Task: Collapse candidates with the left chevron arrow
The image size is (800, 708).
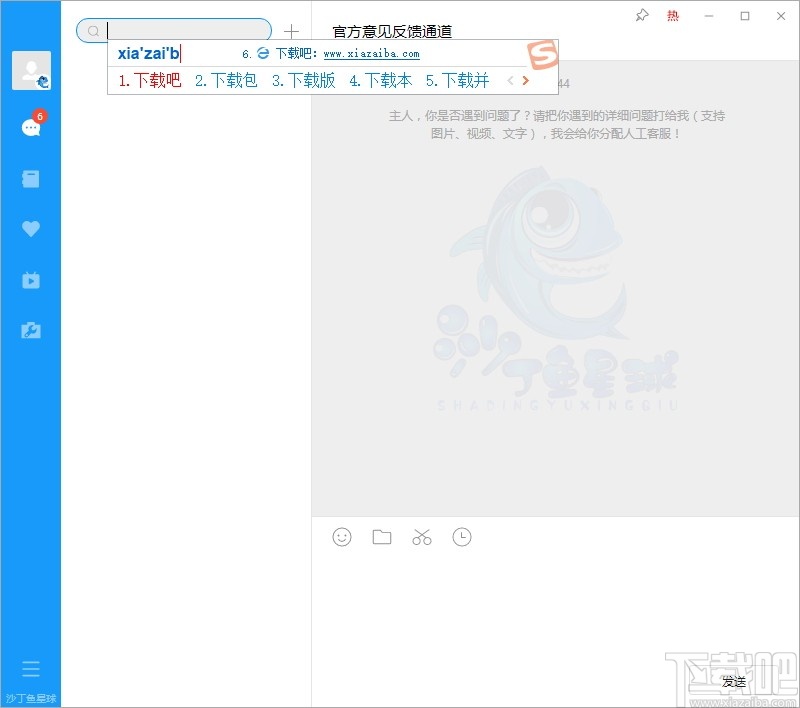Action: [x=510, y=81]
